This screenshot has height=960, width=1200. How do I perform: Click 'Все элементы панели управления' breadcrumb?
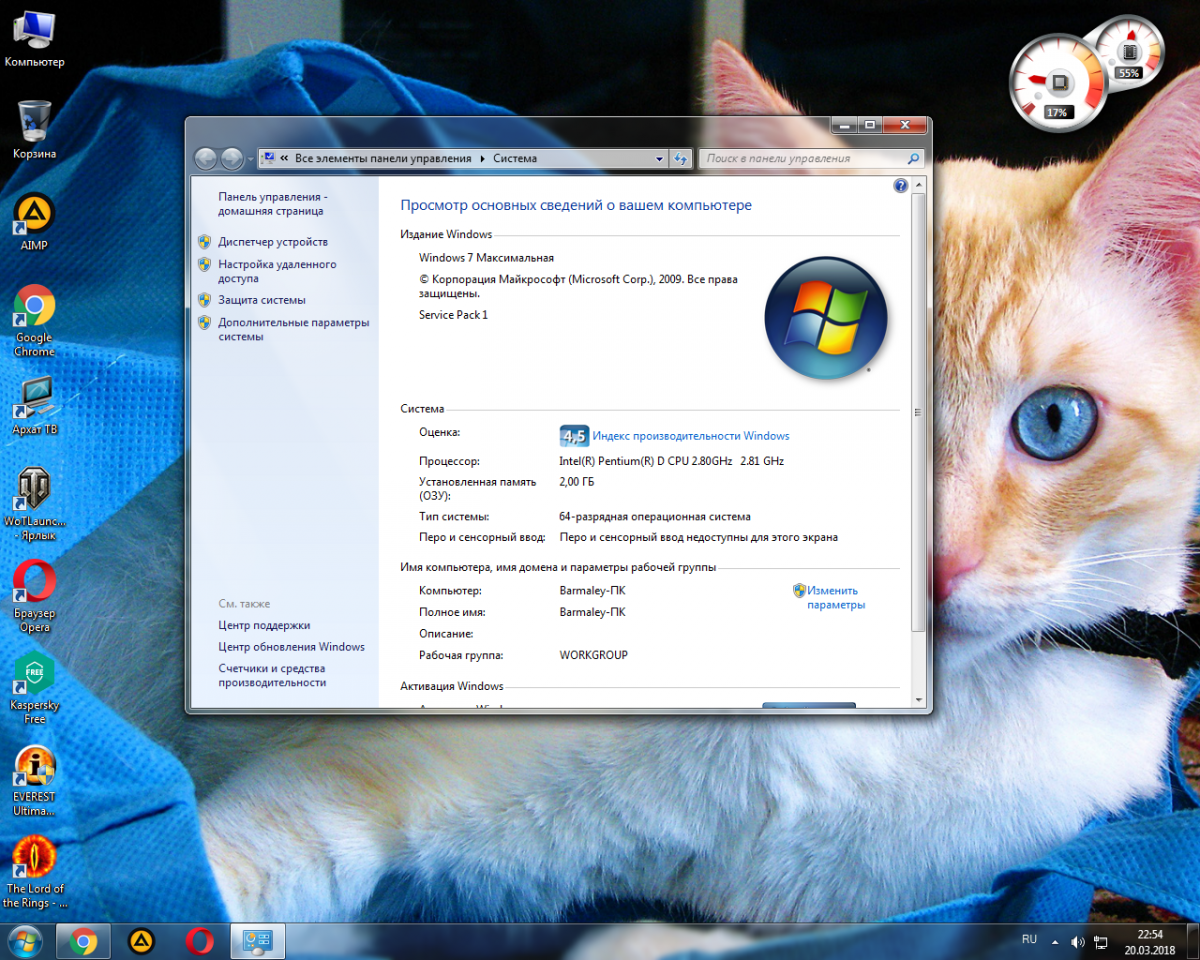coord(383,159)
